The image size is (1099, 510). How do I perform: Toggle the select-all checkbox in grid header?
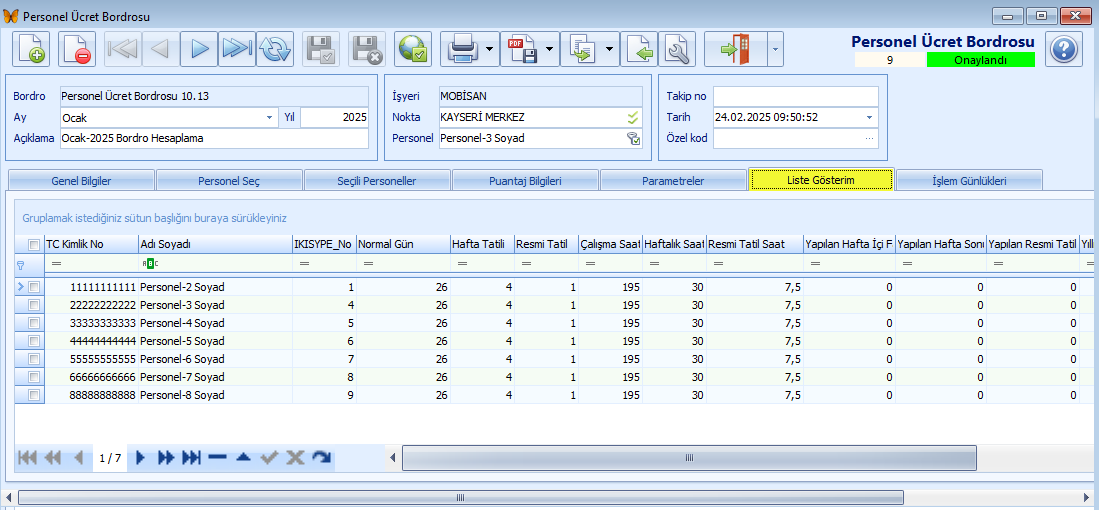[x=34, y=244]
